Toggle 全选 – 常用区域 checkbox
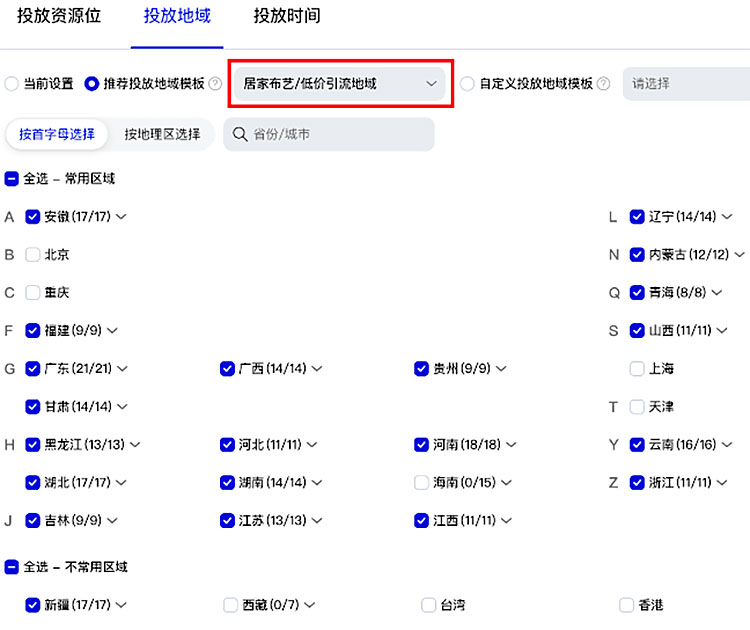This screenshot has height=630, width=750. click(11, 179)
